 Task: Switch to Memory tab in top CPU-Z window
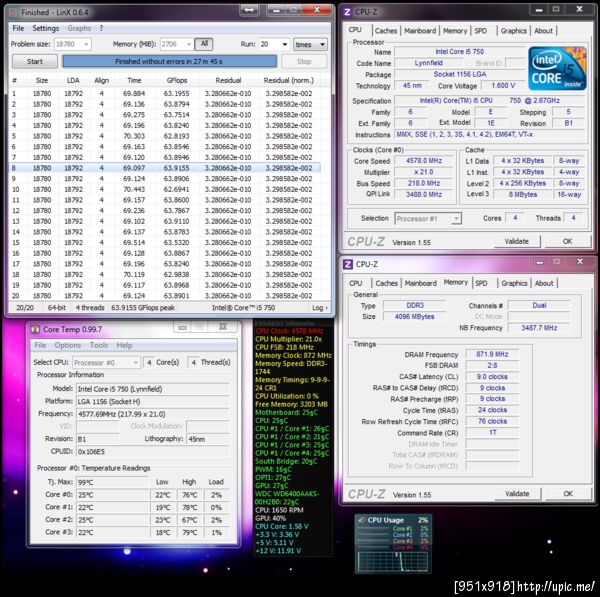[x=455, y=31]
